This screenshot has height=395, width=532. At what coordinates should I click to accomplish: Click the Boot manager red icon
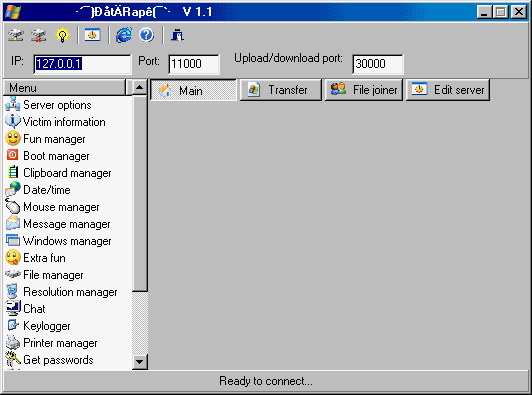point(13,155)
